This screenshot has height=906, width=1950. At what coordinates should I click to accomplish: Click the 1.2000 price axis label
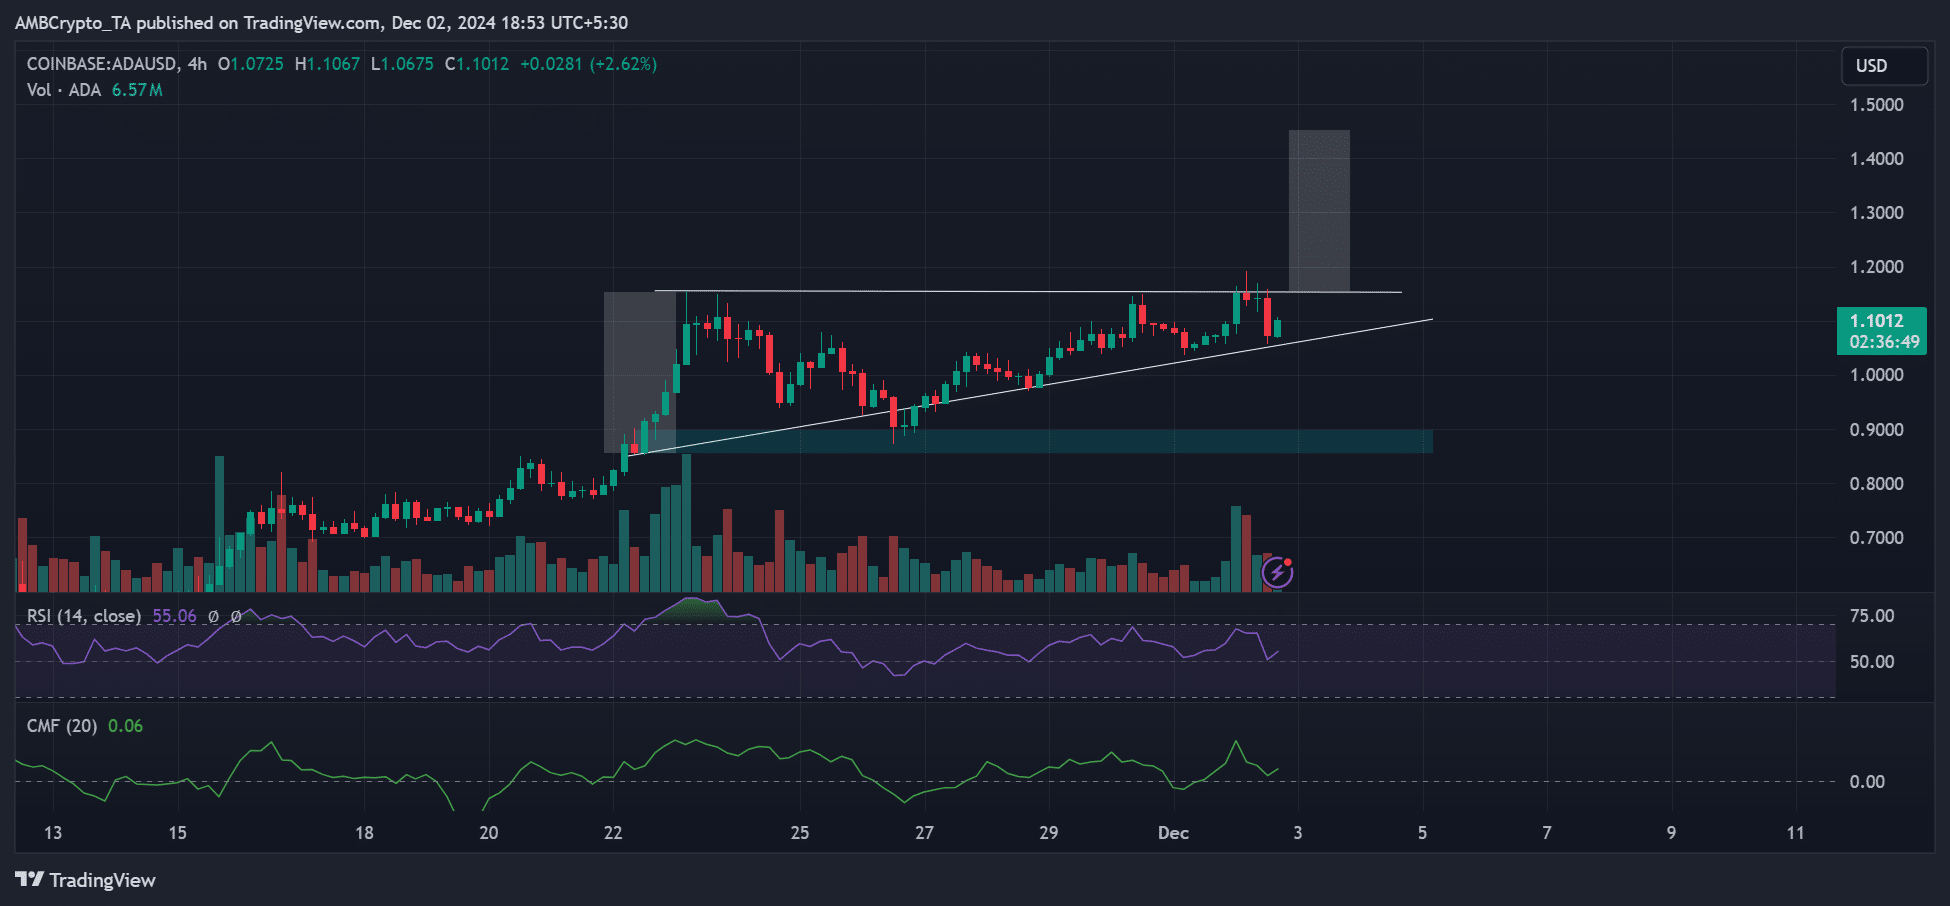coord(1876,267)
